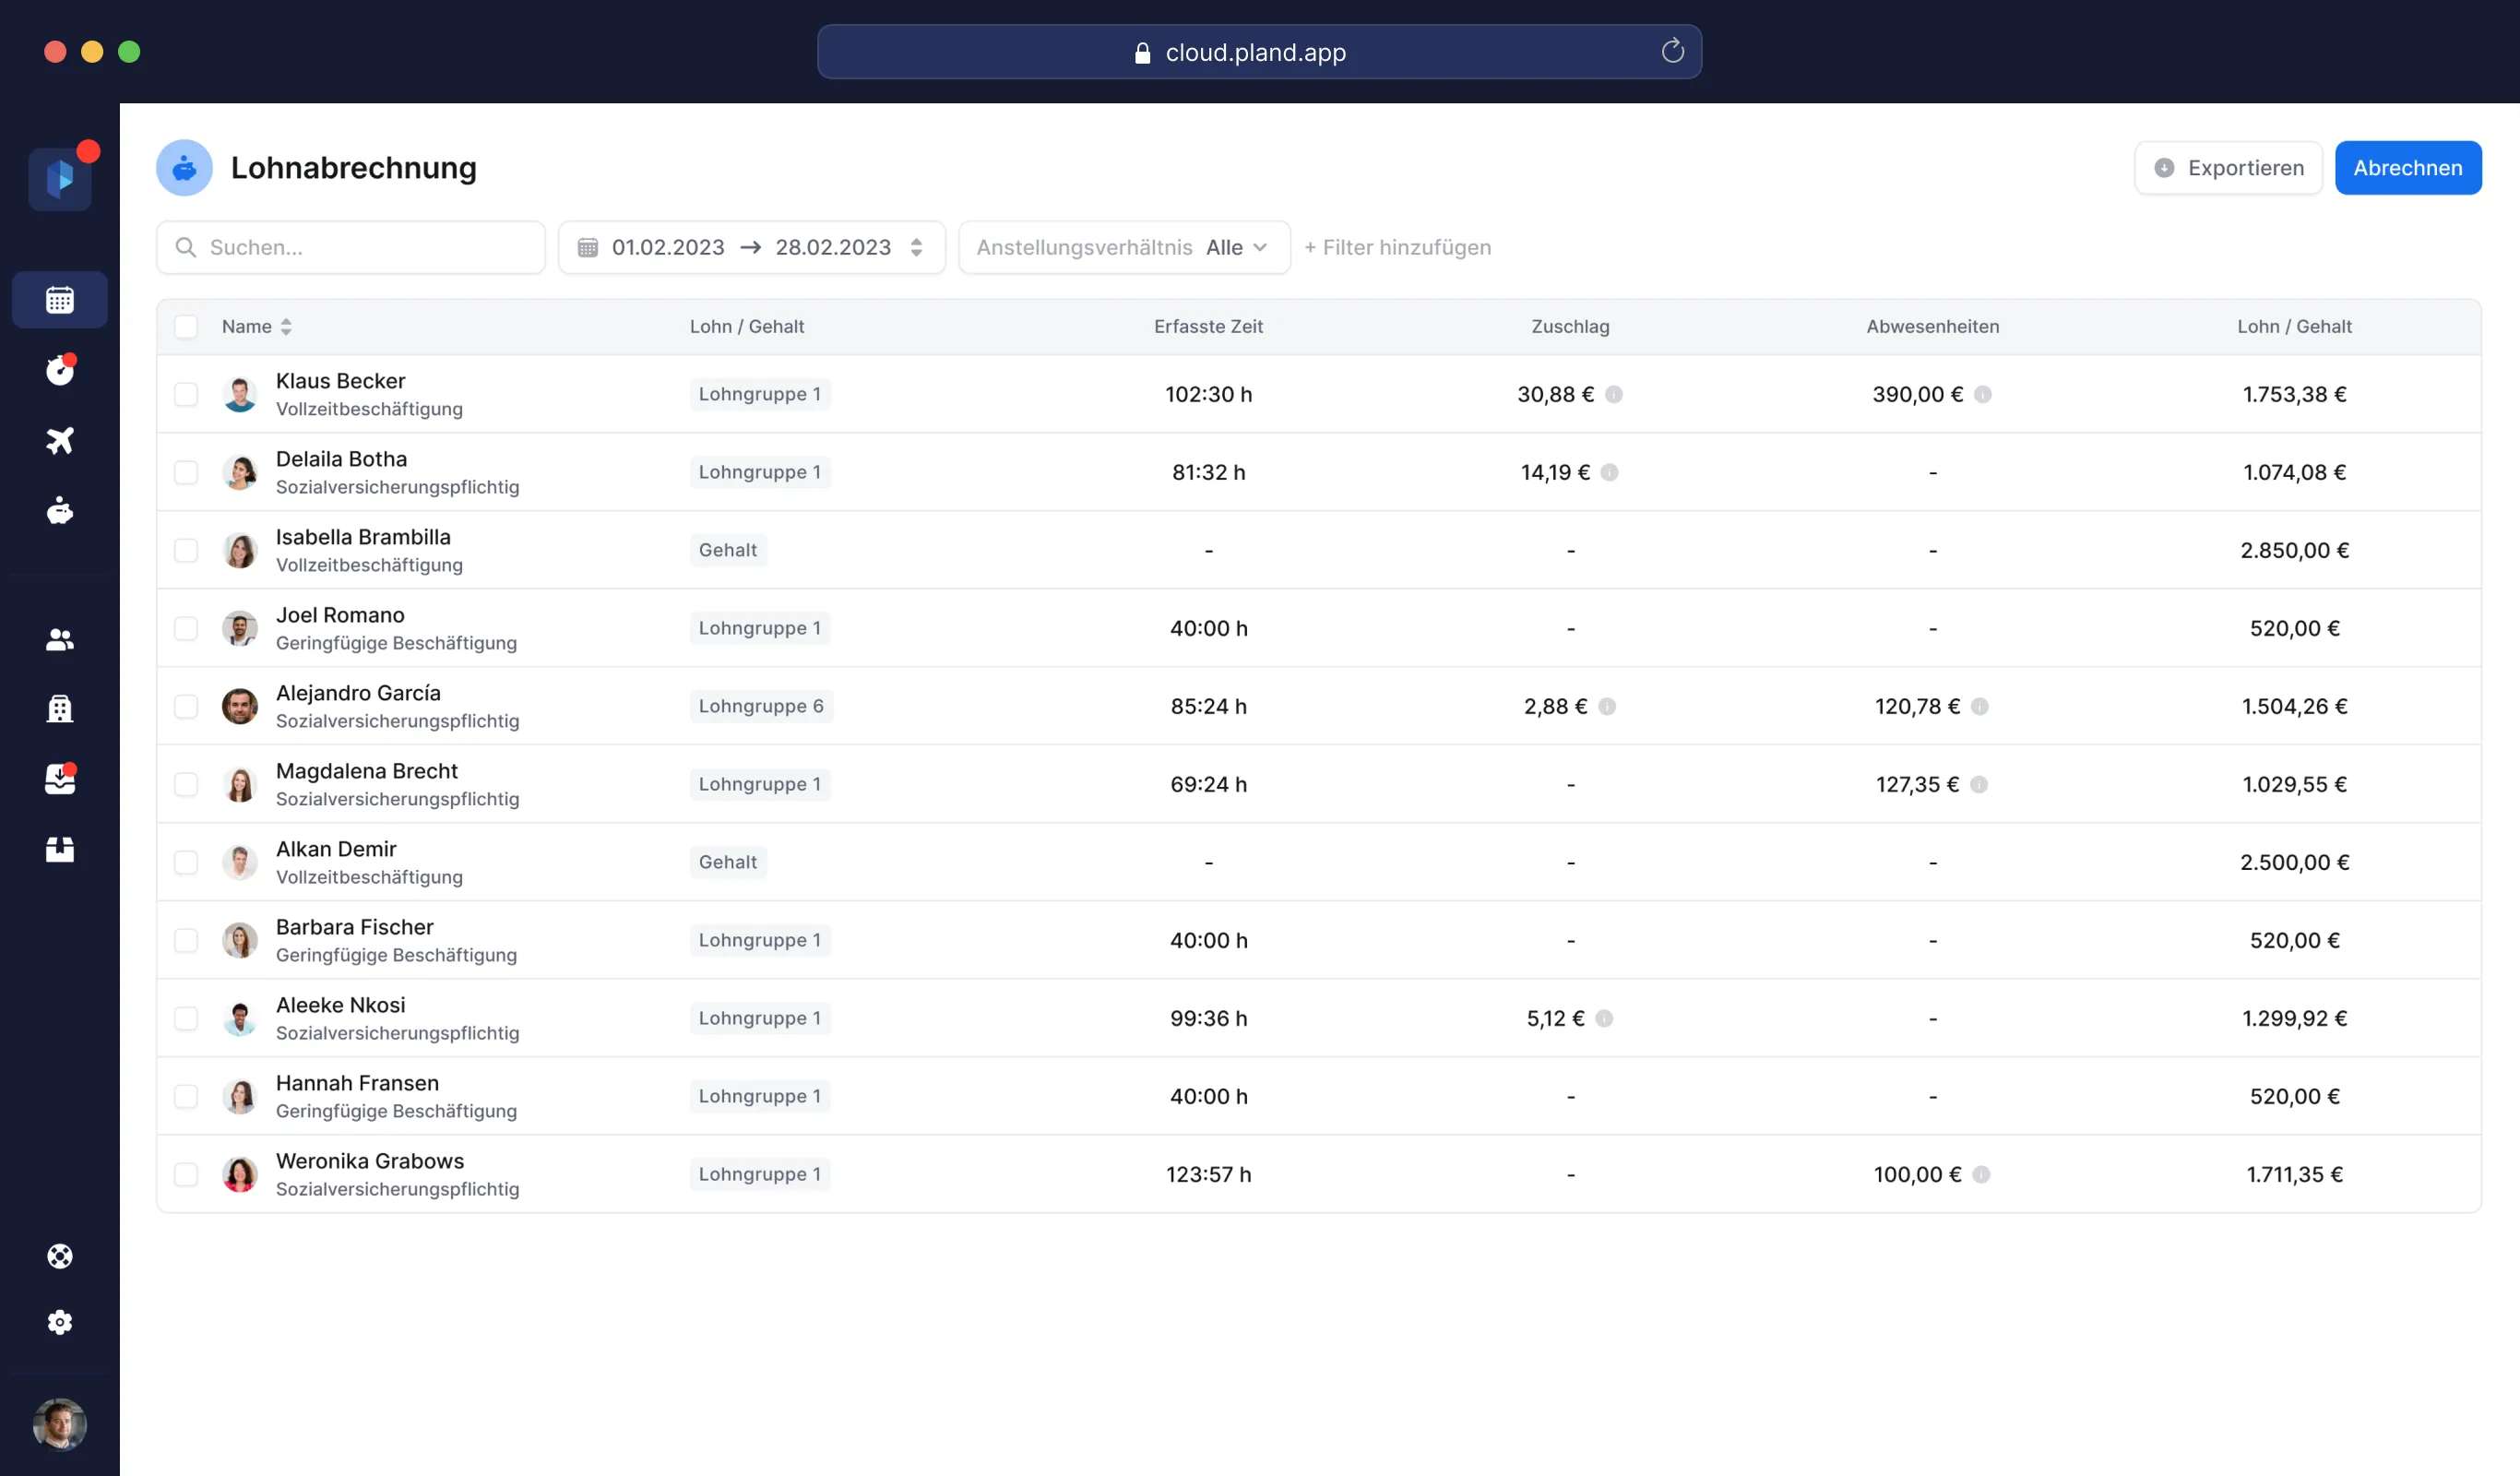This screenshot has height=1476, width=2520.
Task: Click the cloud.pland.app address bar
Action: 1259,51
